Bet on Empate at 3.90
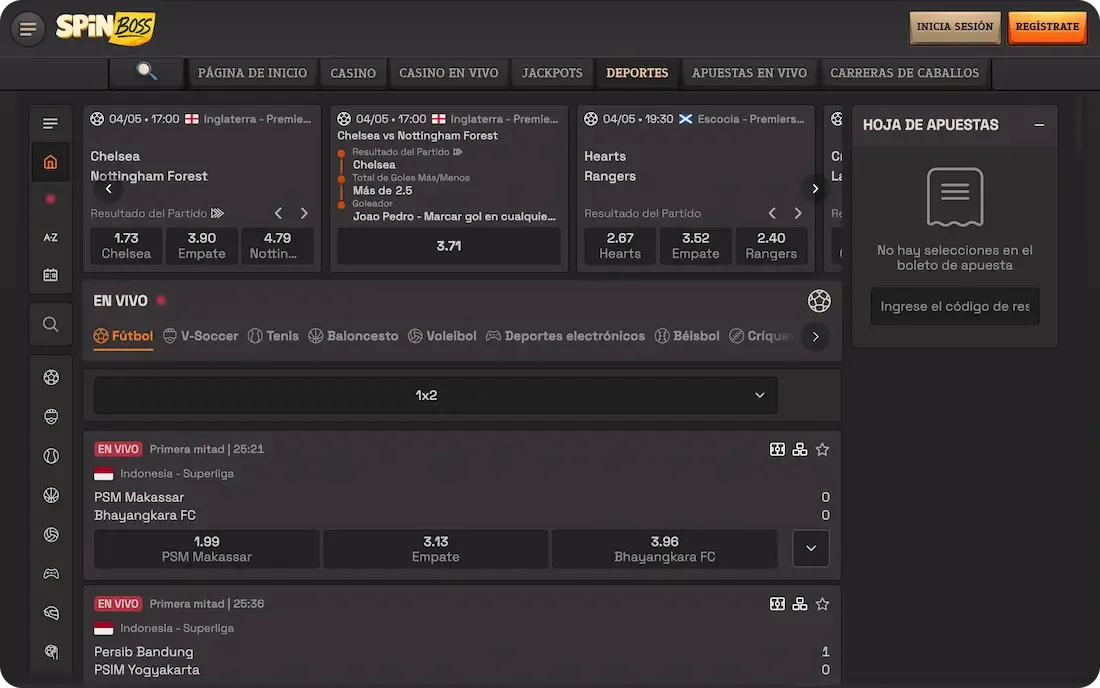This screenshot has width=1100, height=688. pos(202,246)
